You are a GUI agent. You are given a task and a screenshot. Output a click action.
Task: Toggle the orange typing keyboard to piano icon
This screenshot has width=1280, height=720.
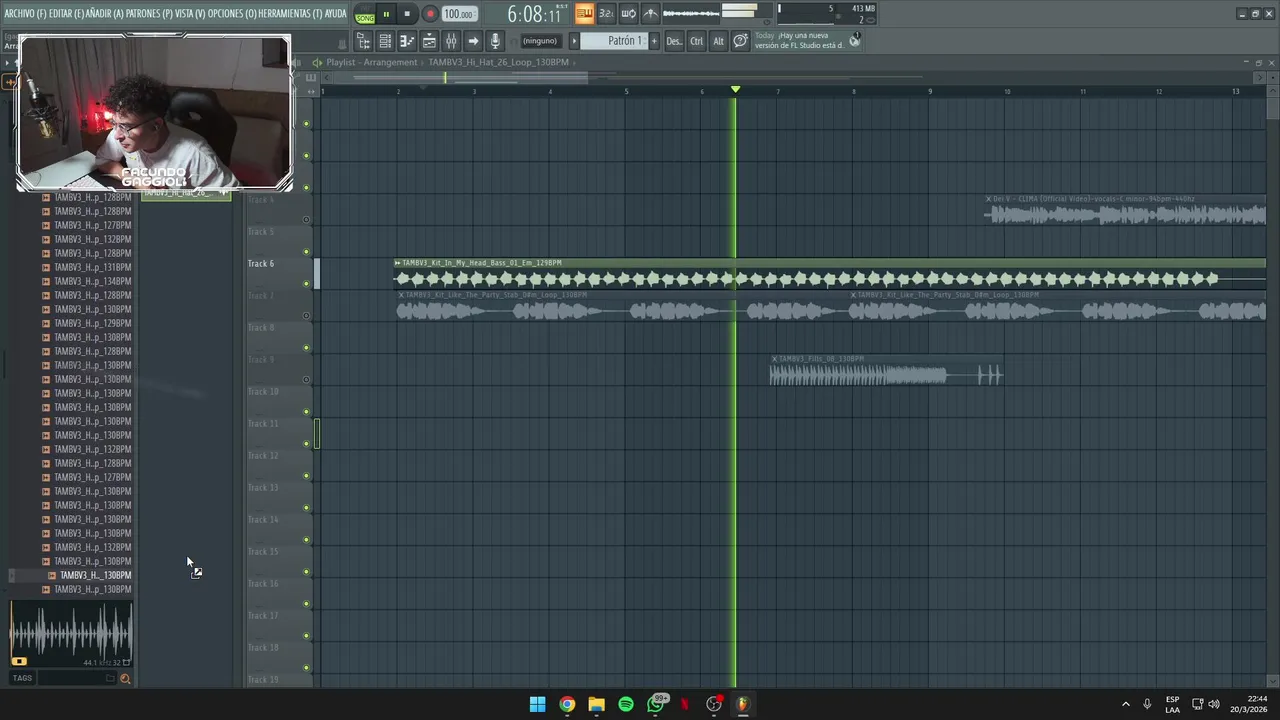coord(584,13)
